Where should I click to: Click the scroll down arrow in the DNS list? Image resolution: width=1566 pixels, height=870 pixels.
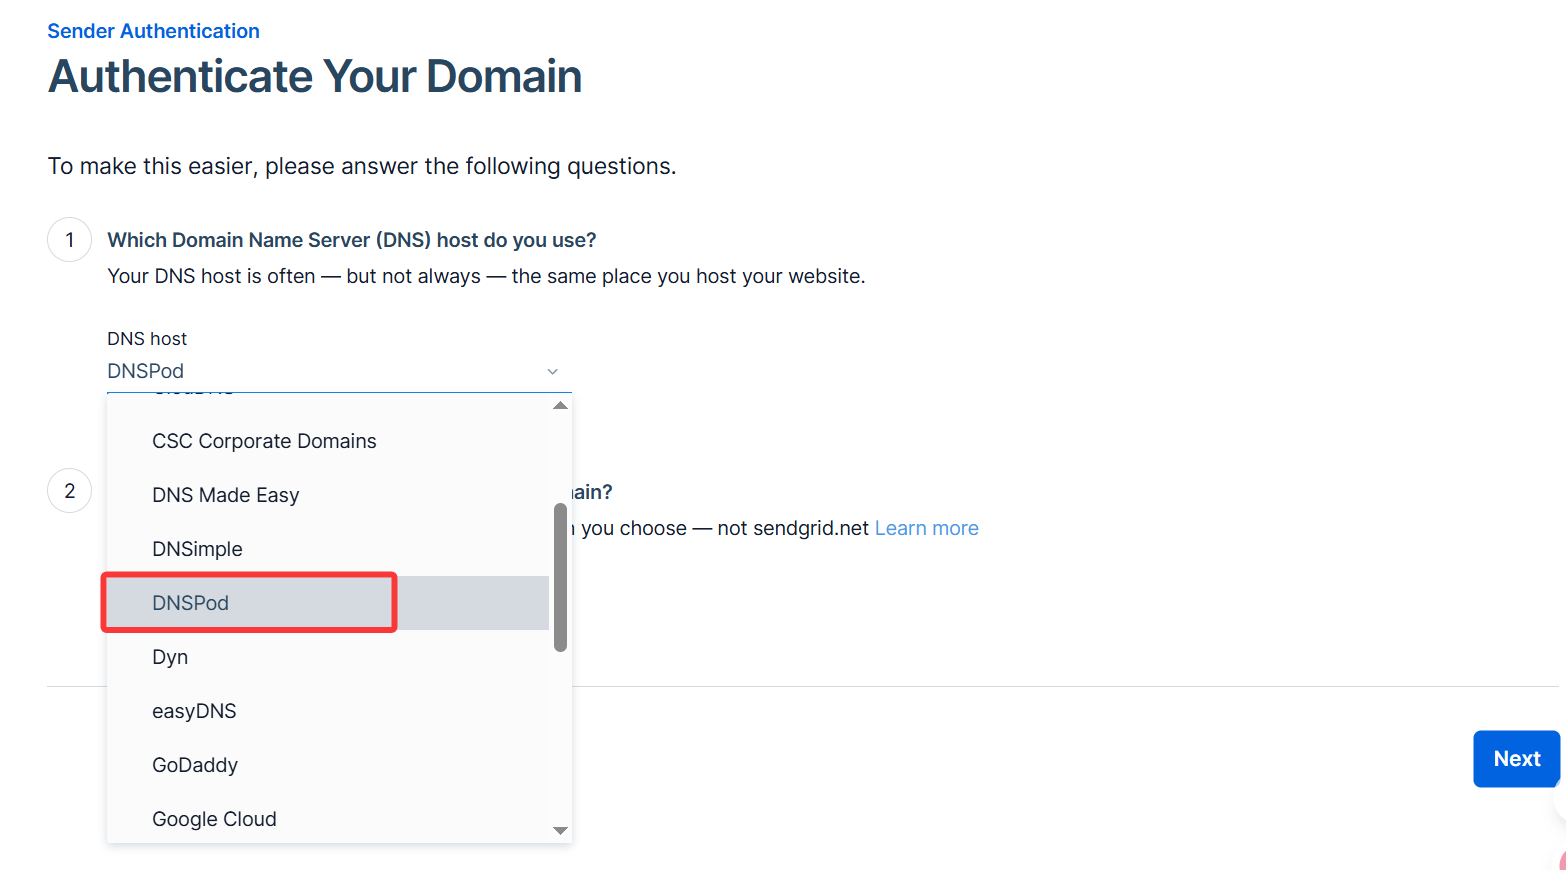tap(560, 830)
